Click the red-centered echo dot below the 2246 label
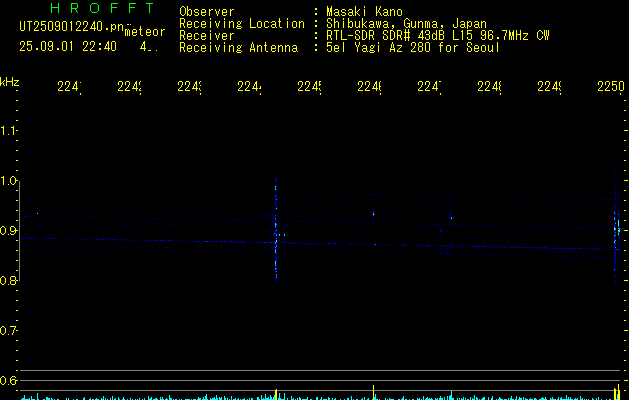Image resolution: width=629 pixels, height=400 pixels. 373,213
